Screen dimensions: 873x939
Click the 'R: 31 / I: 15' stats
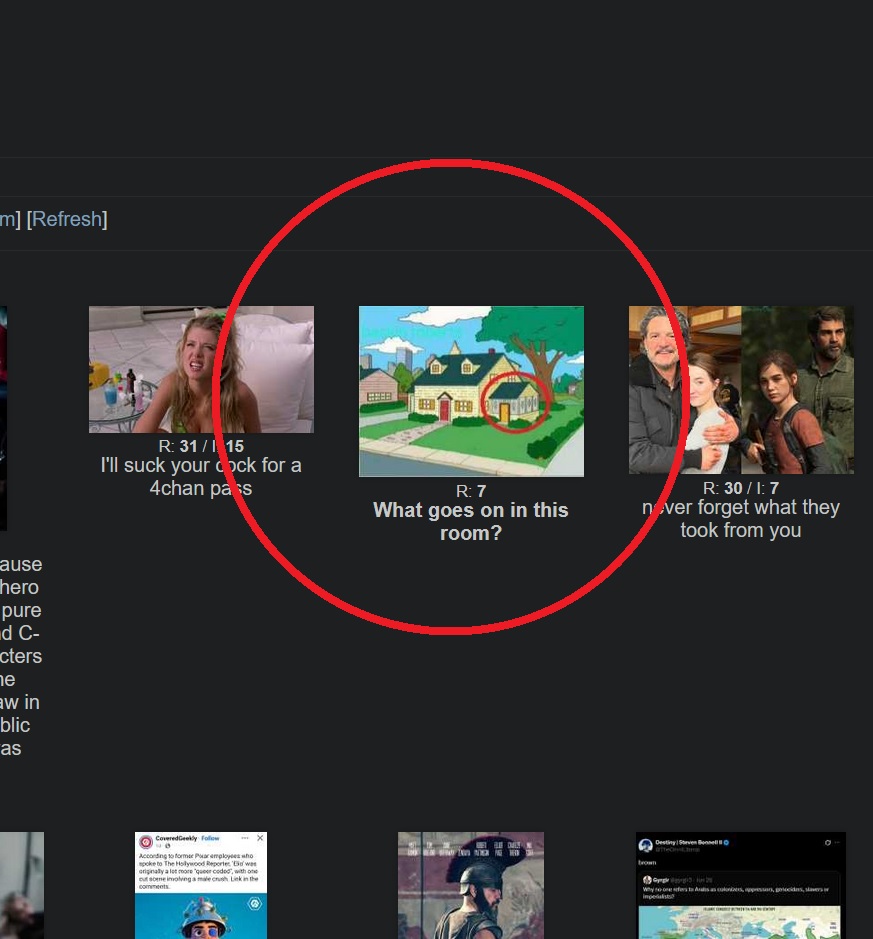pyautogui.click(x=201, y=446)
